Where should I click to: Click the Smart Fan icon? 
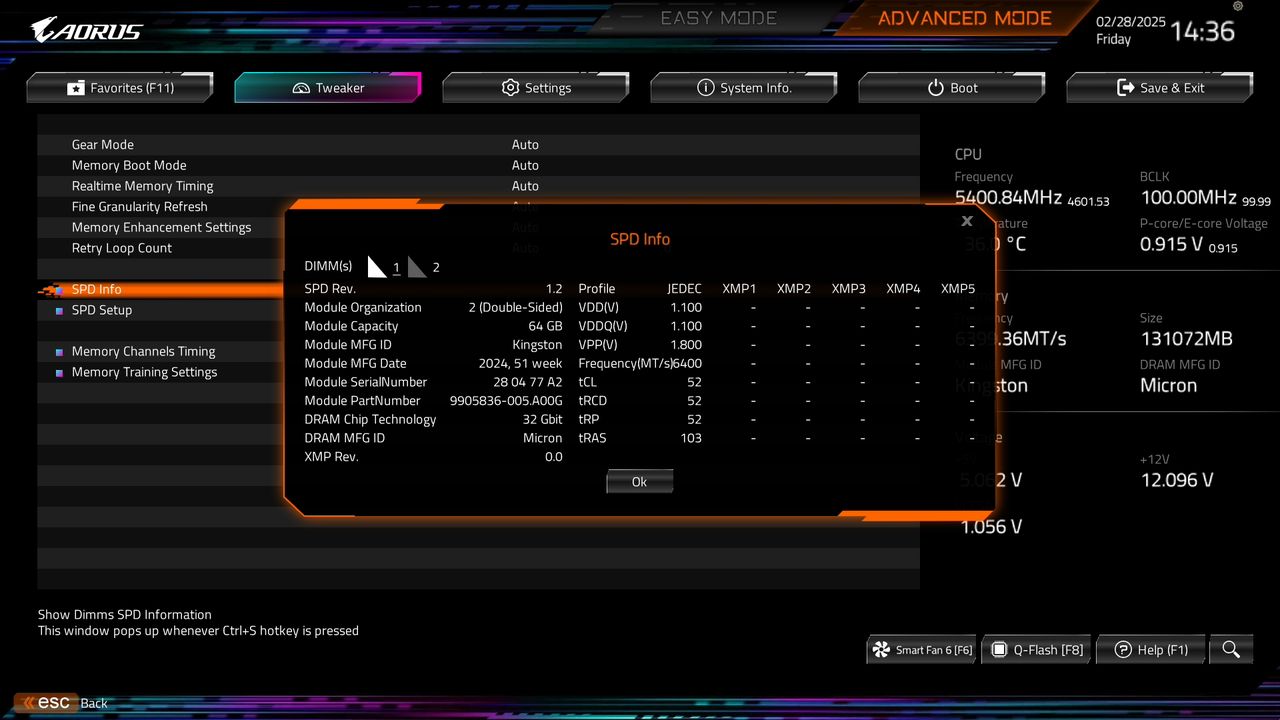tap(881, 650)
